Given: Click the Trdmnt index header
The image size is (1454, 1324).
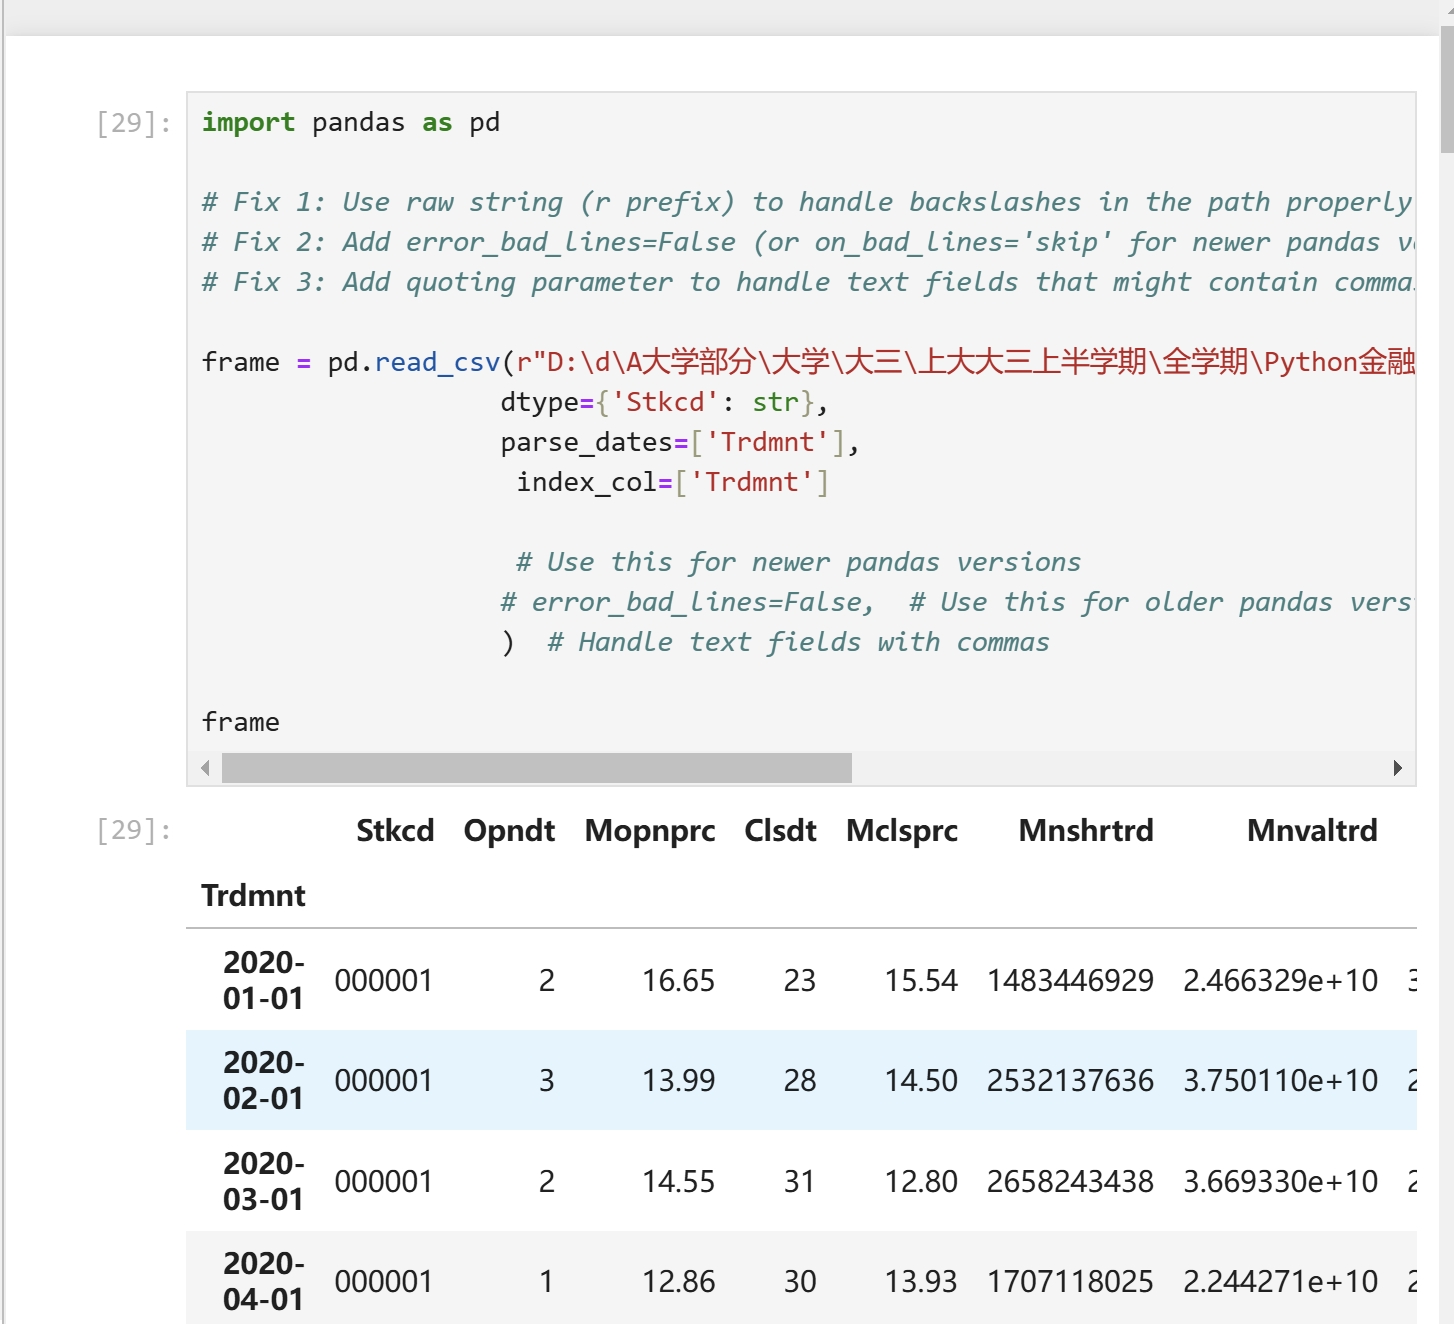Looking at the screenshot, I should click(x=253, y=895).
